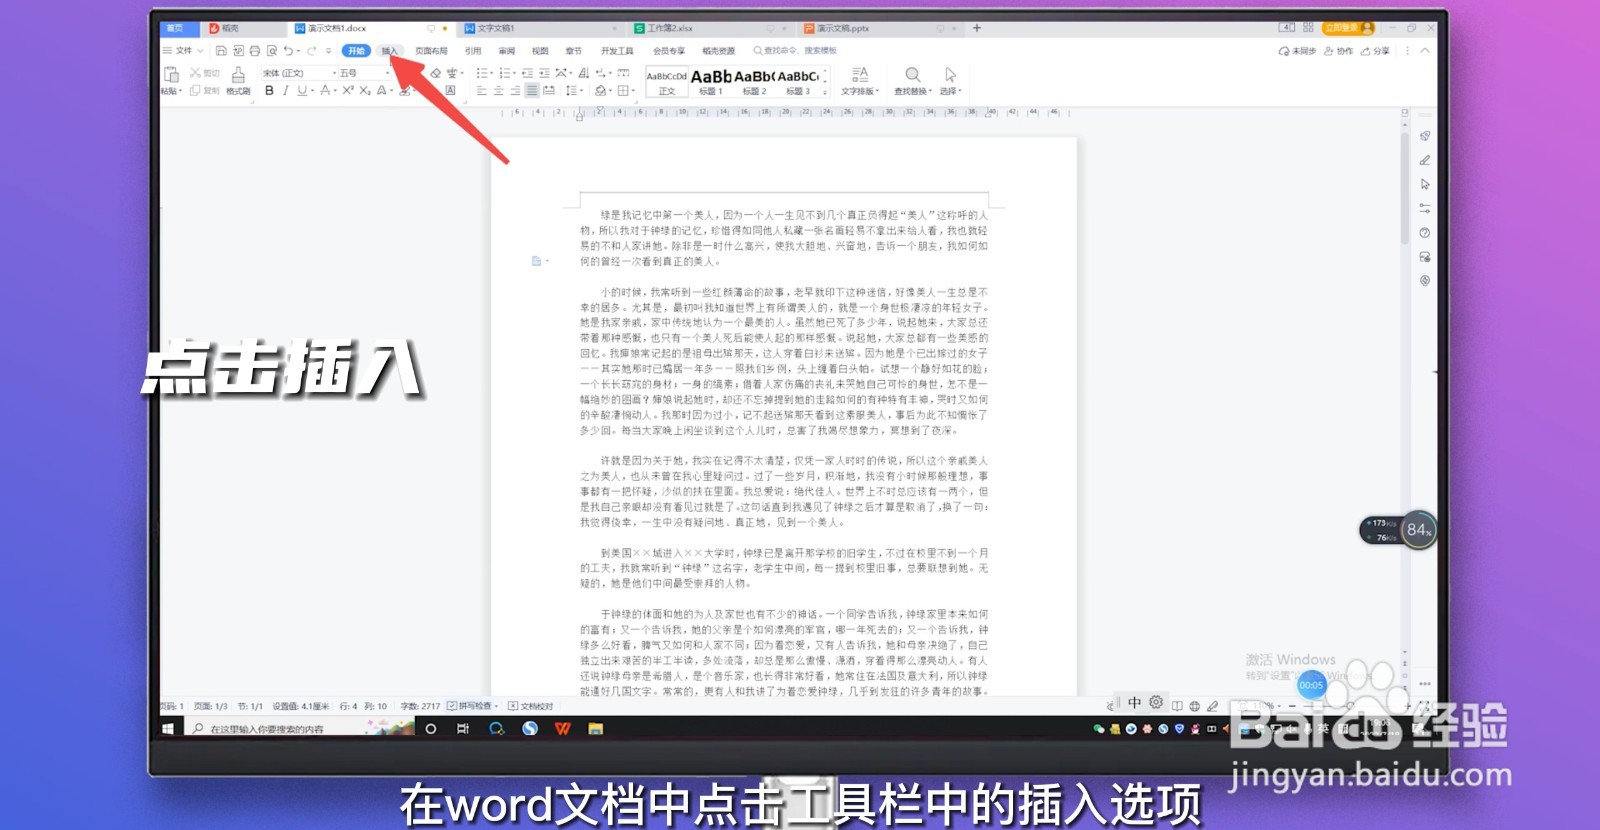Click the Windows Start button
This screenshot has height=830, width=1600.
click(168, 729)
